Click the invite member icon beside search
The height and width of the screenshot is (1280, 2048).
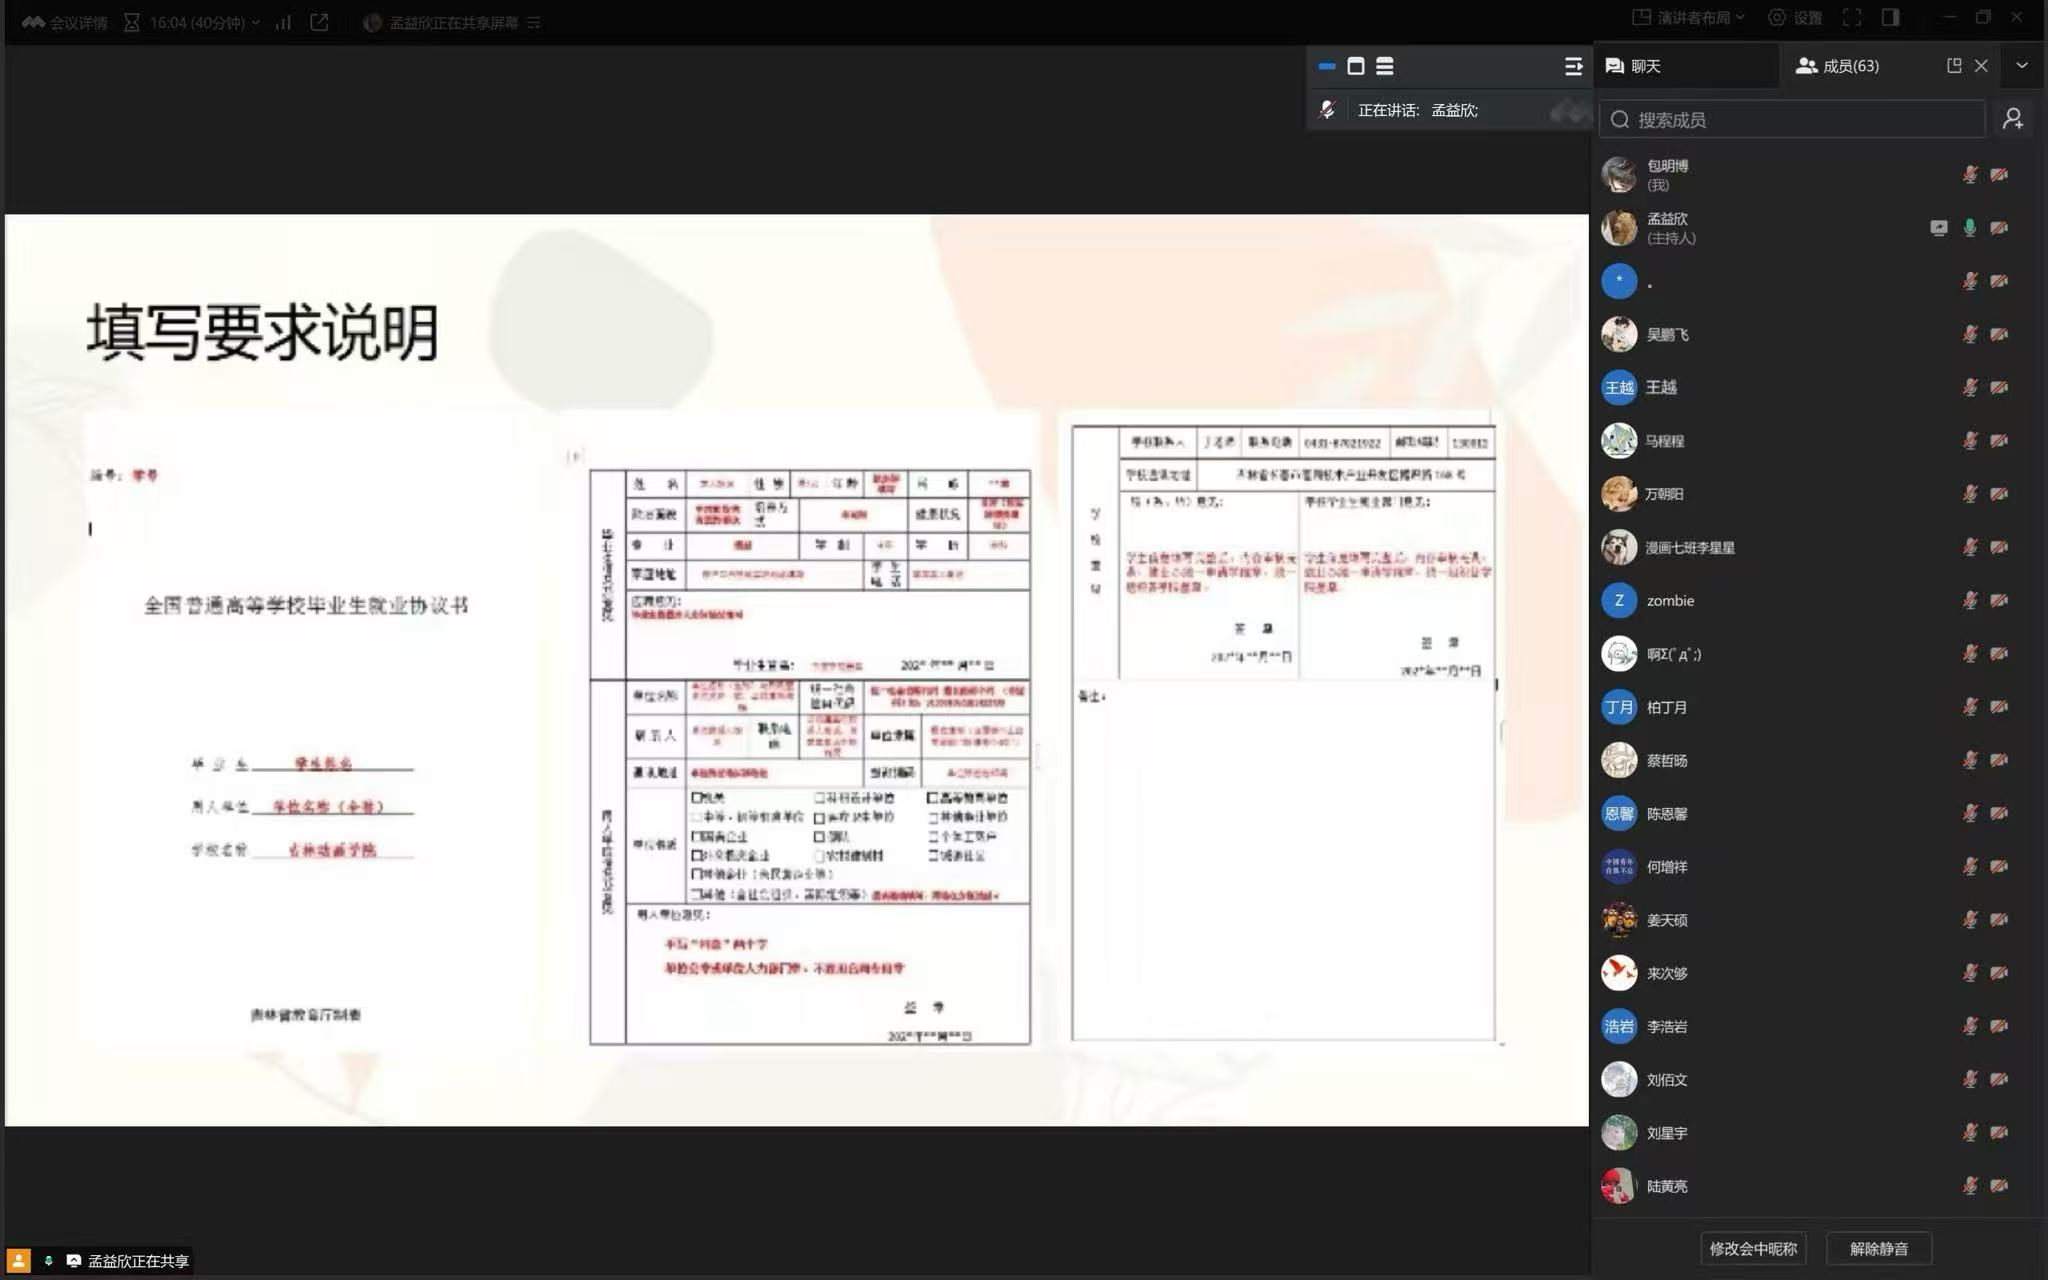2012,119
